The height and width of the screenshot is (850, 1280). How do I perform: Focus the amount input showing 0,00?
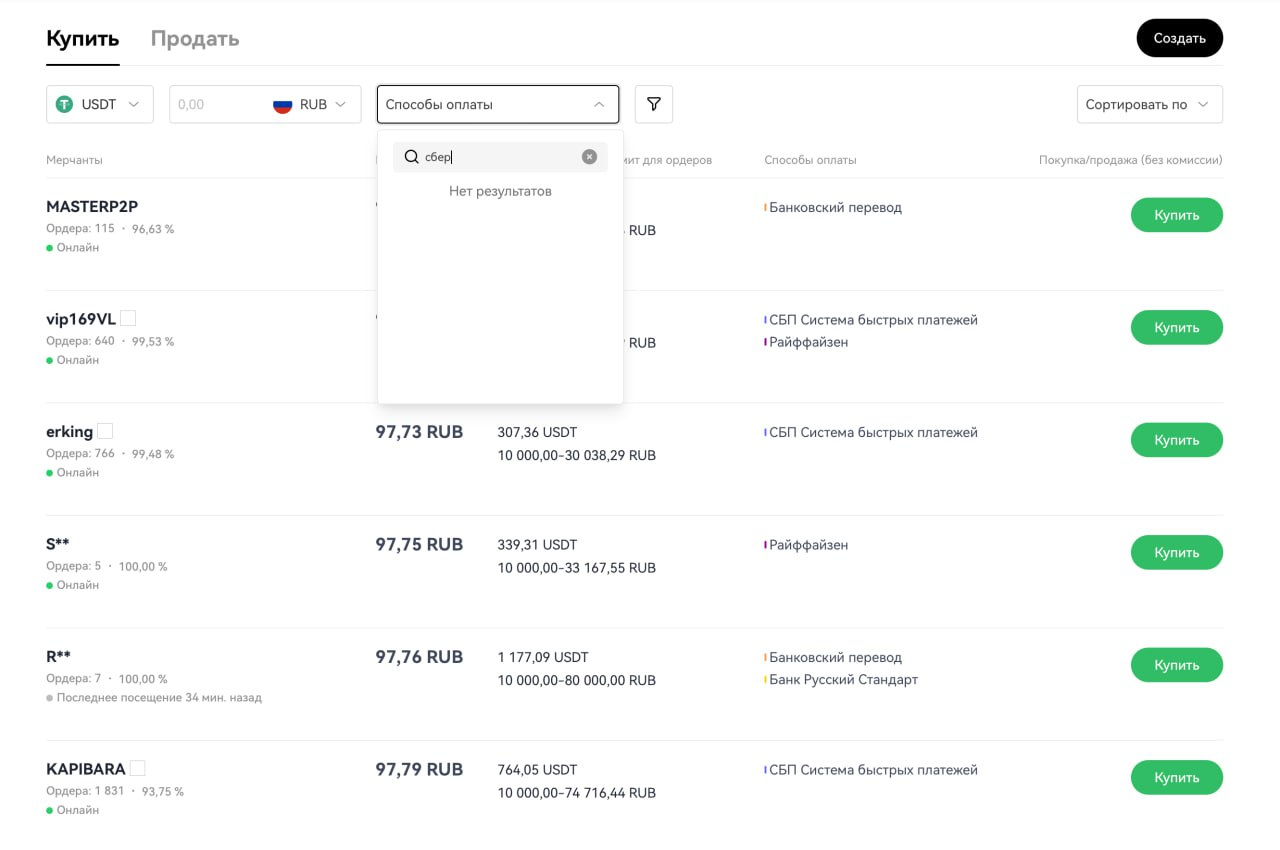215,104
